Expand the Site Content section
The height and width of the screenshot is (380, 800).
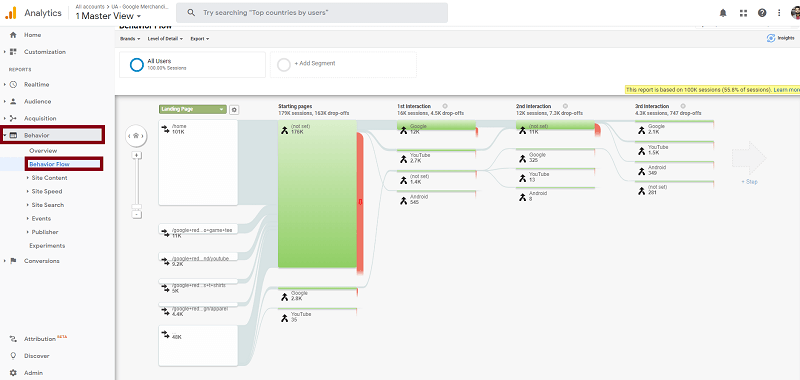pos(48,178)
